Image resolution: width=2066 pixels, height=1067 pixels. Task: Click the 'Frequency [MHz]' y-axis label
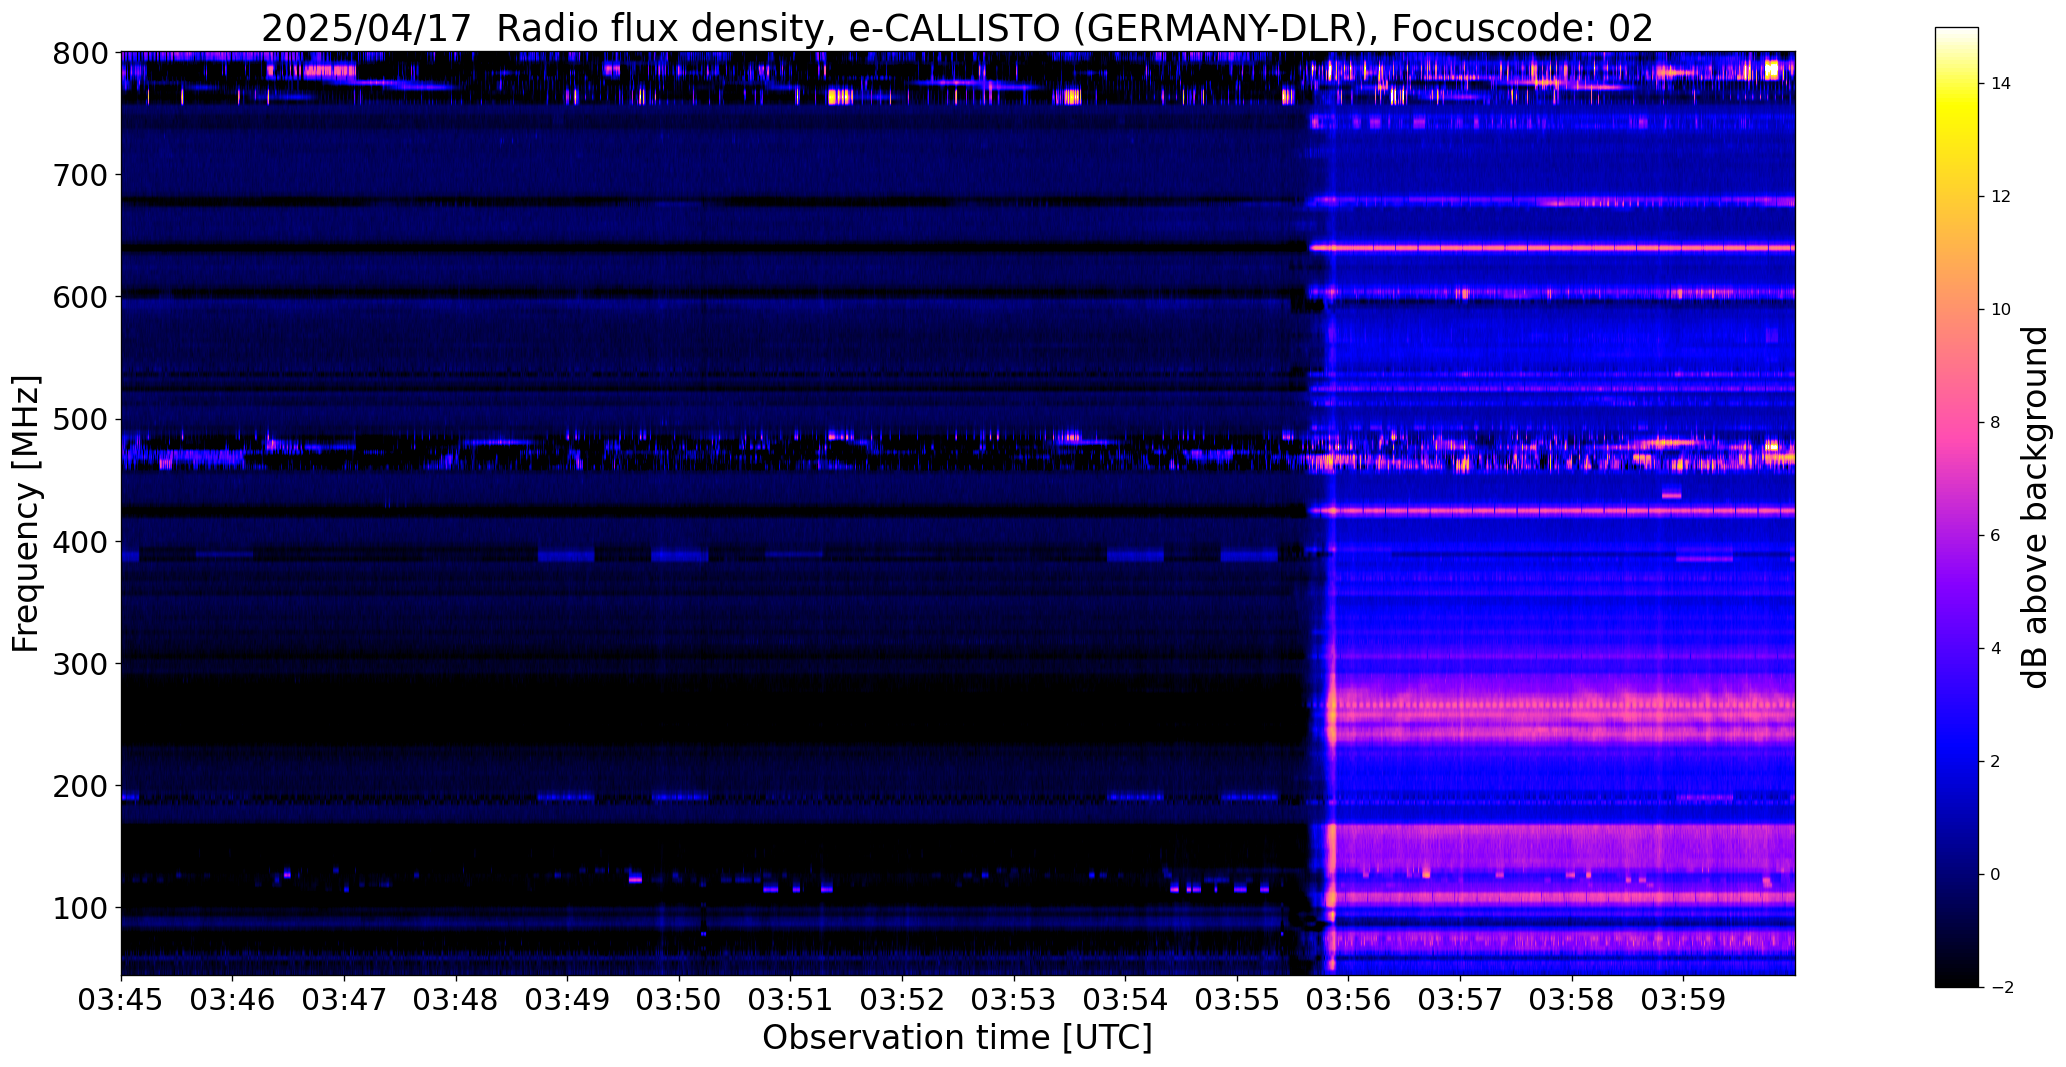(x=27, y=514)
